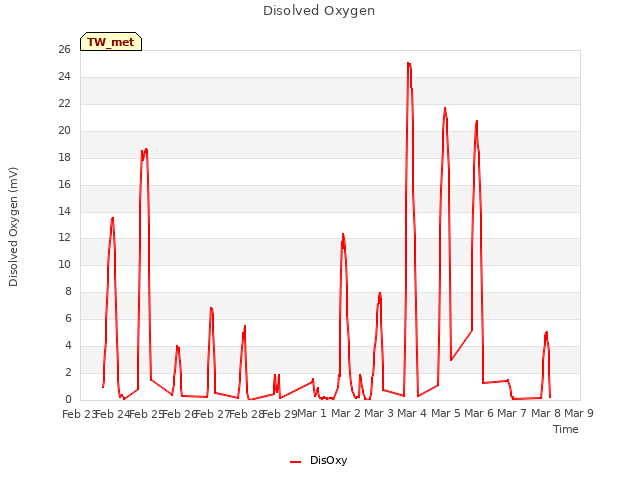This screenshot has width=640, height=480.
Task: Click the peak near 12.3 on Mar 2
Action: 343,234
